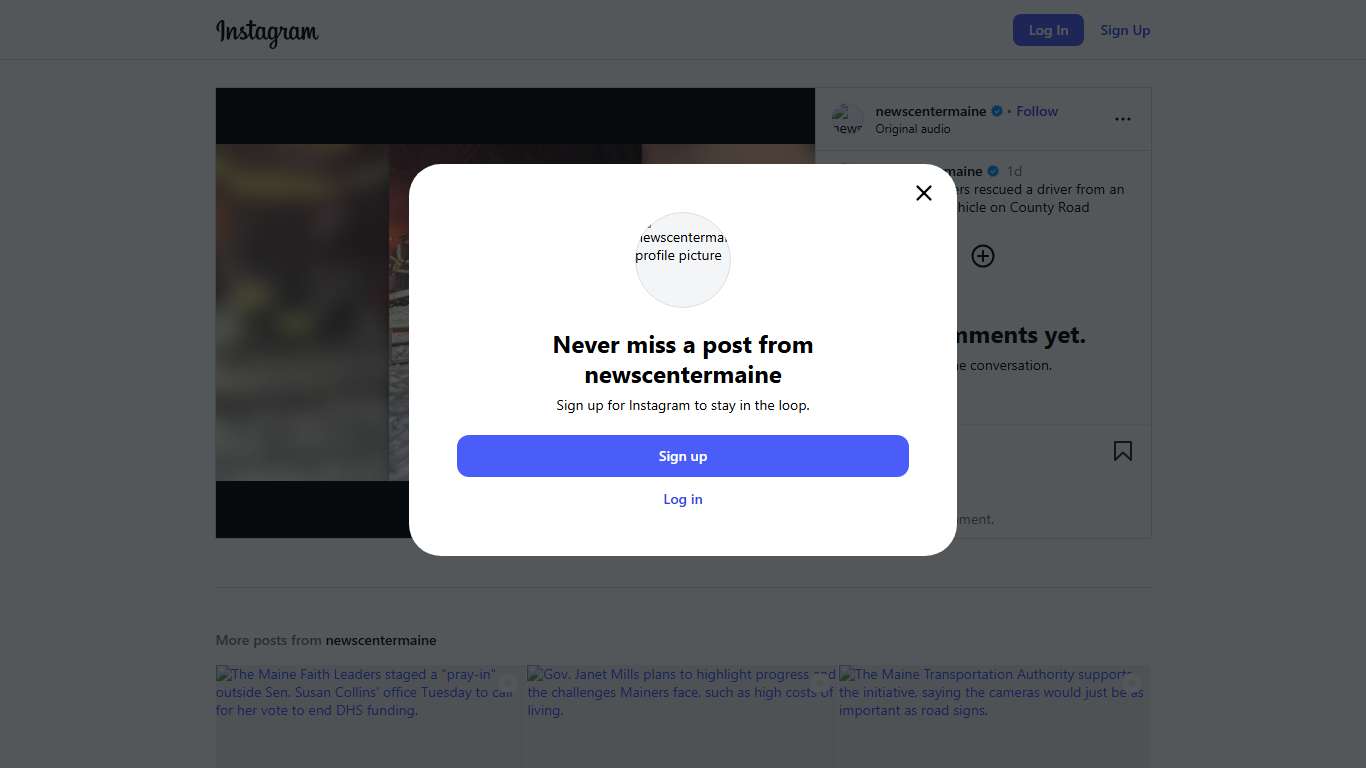Follow the newscentermaine account
This screenshot has width=1366, height=768.
(x=1036, y=111)
